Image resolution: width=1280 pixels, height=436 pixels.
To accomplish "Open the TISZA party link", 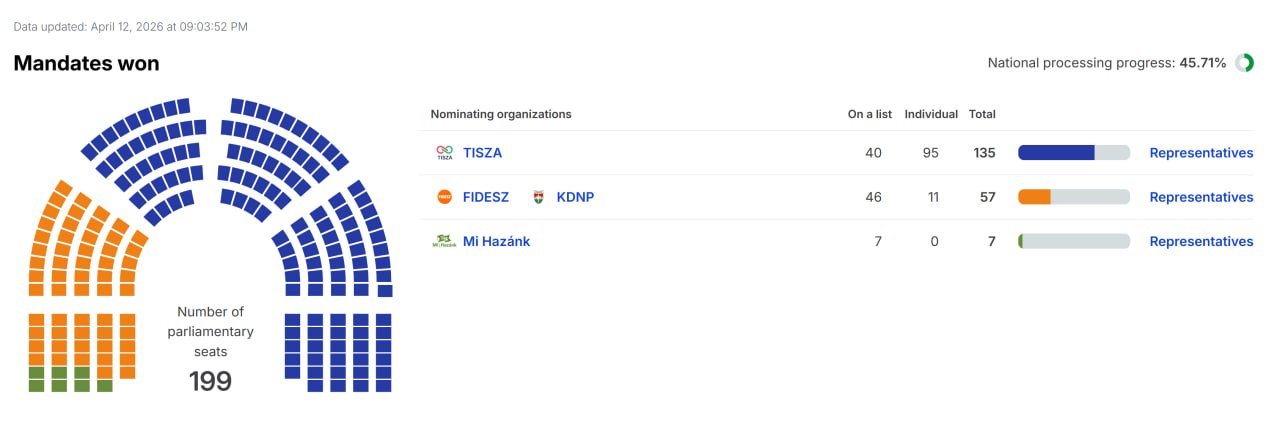I will click(x=482, y=153).
